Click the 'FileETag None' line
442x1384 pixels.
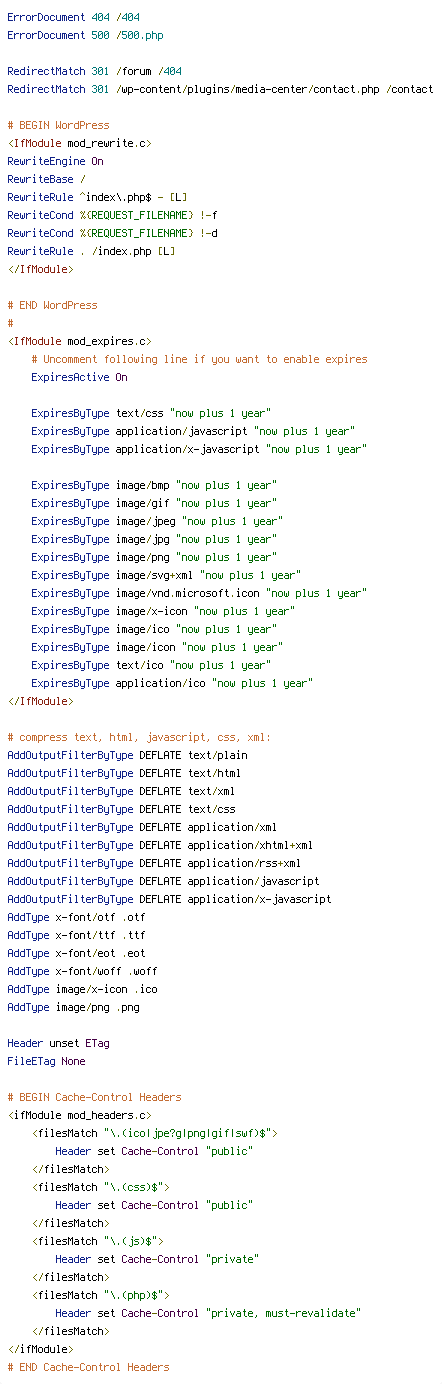[x=46, y=1061]
